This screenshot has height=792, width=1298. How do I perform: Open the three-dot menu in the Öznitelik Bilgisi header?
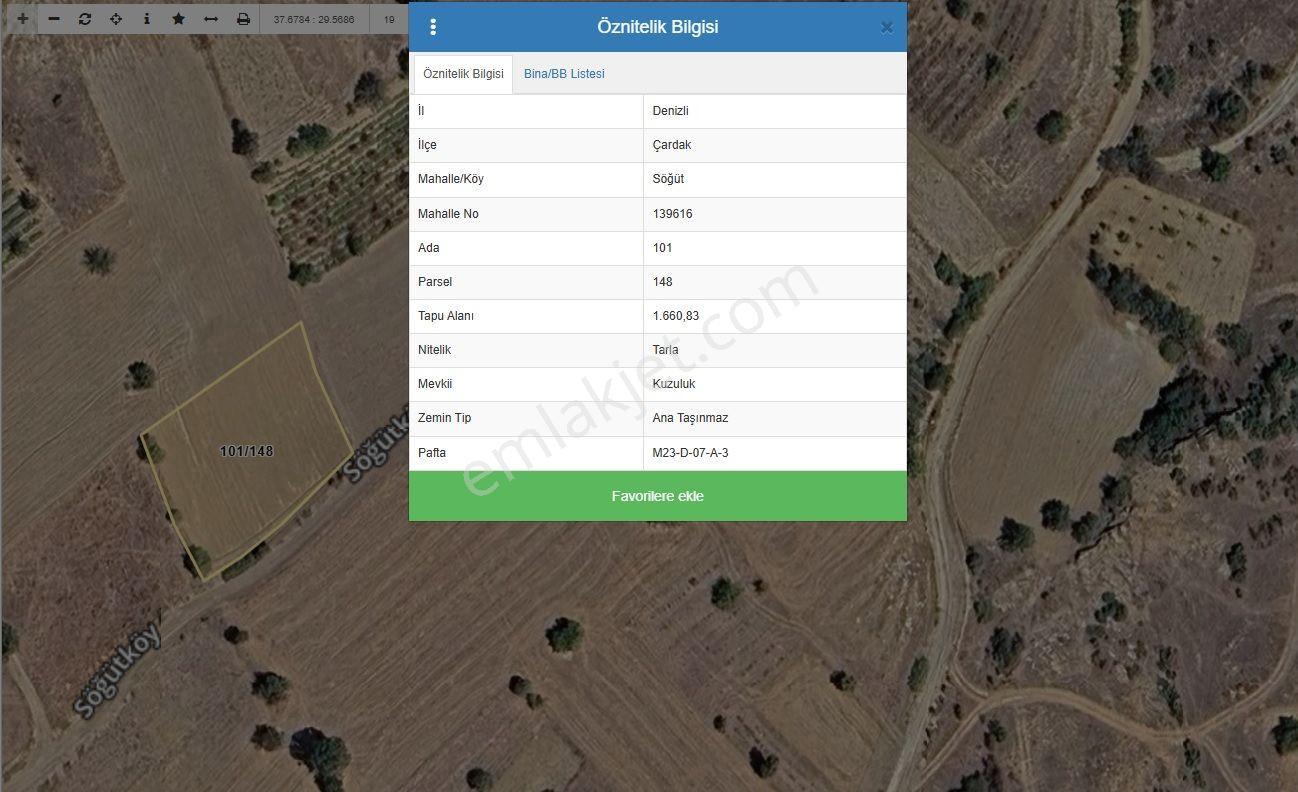click(432, 27)
